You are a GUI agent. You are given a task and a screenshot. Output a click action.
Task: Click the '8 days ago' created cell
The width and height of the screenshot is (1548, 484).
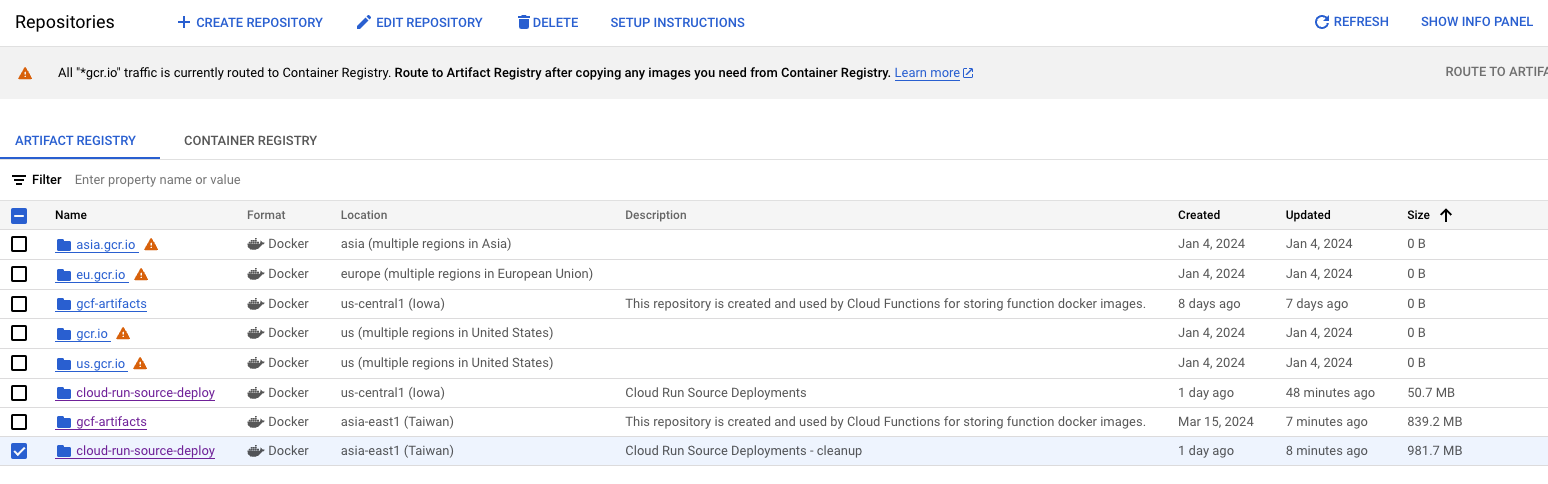click(1207, 304)
